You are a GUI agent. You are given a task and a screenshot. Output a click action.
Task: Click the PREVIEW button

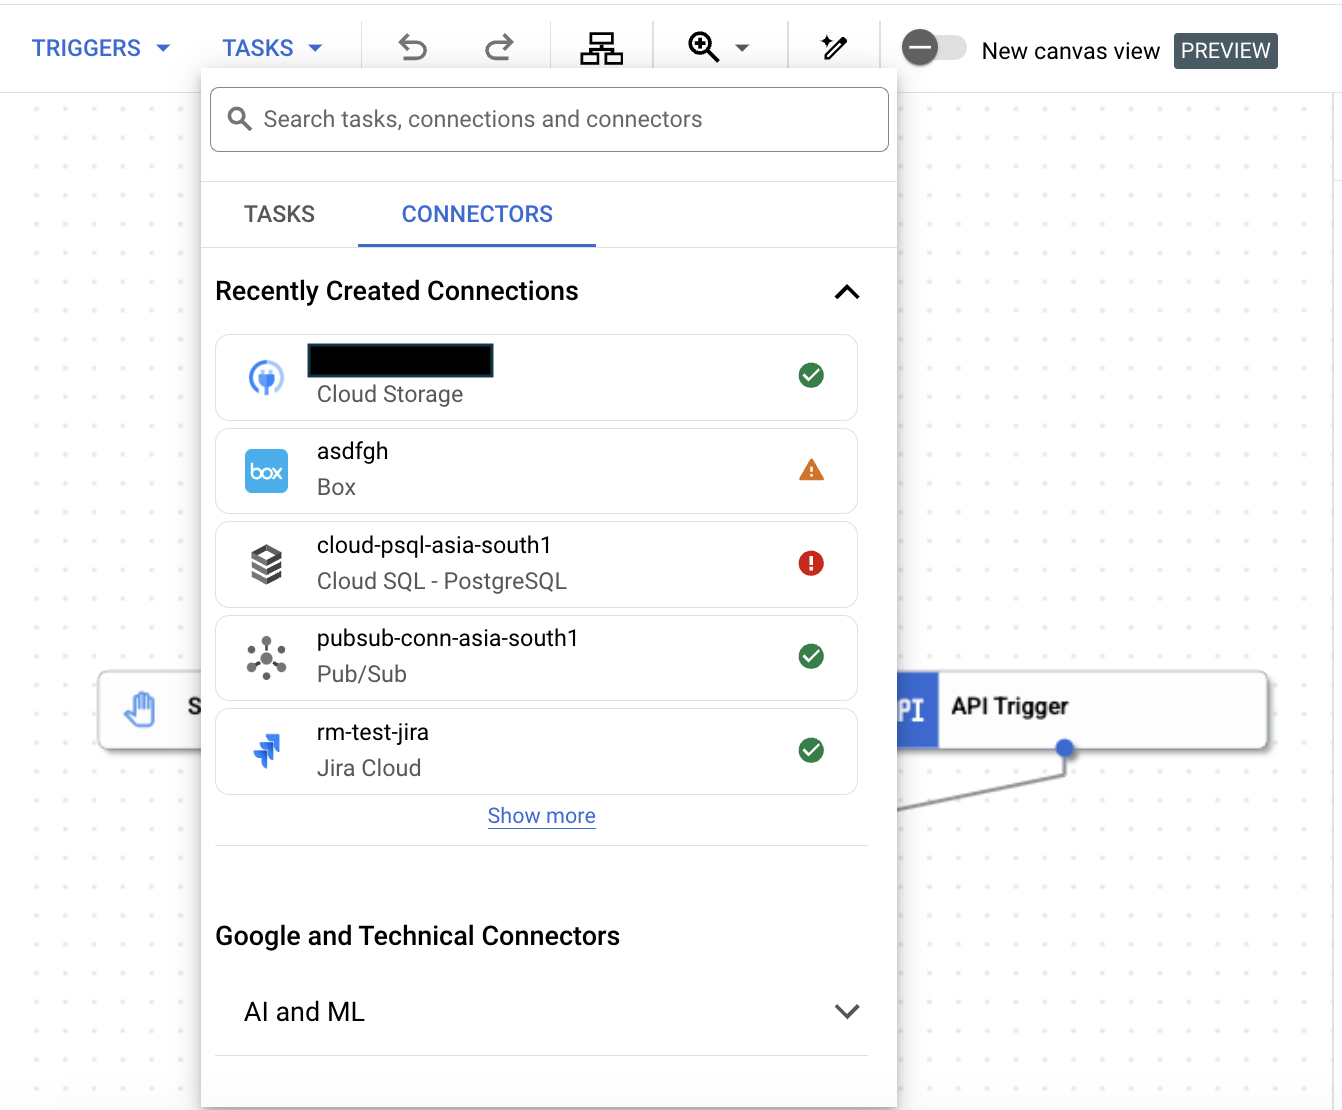click(x=1225, y=50)
